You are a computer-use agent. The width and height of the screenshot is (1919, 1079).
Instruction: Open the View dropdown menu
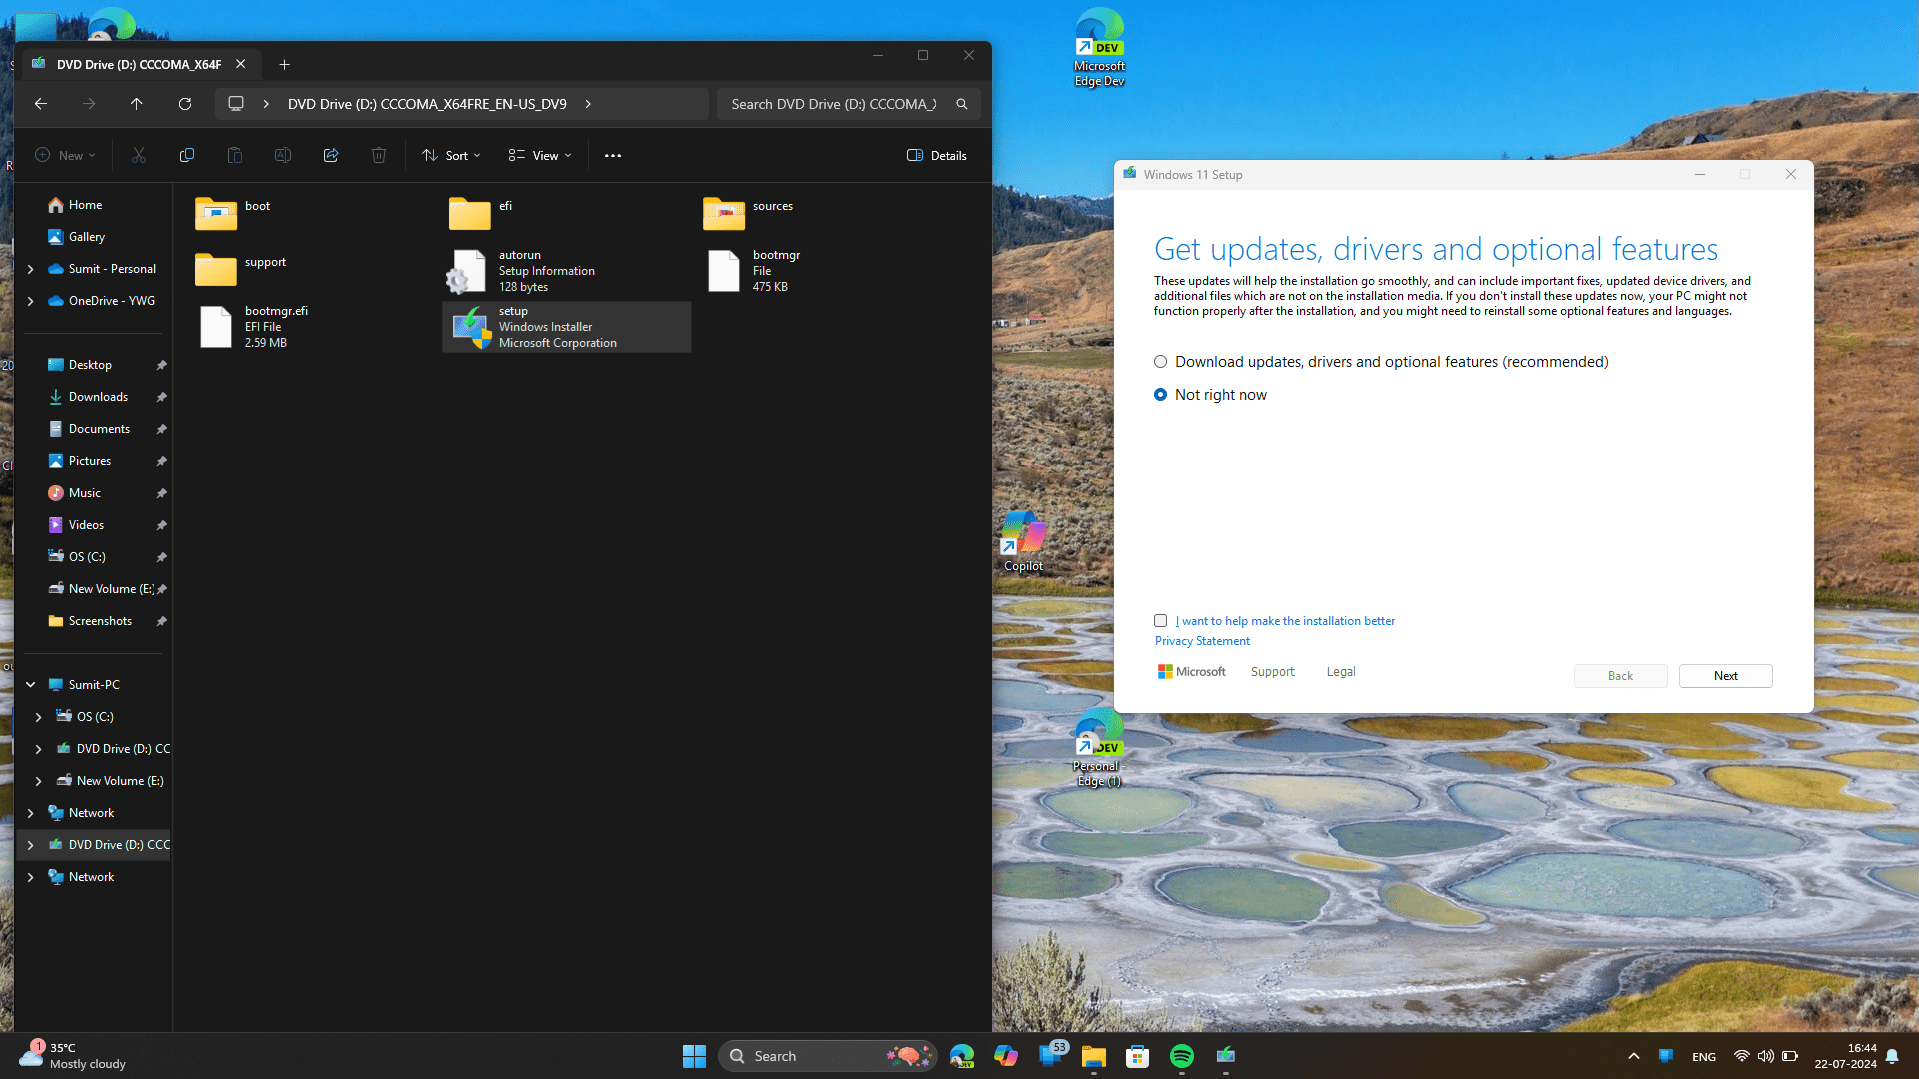pos(539,155)
